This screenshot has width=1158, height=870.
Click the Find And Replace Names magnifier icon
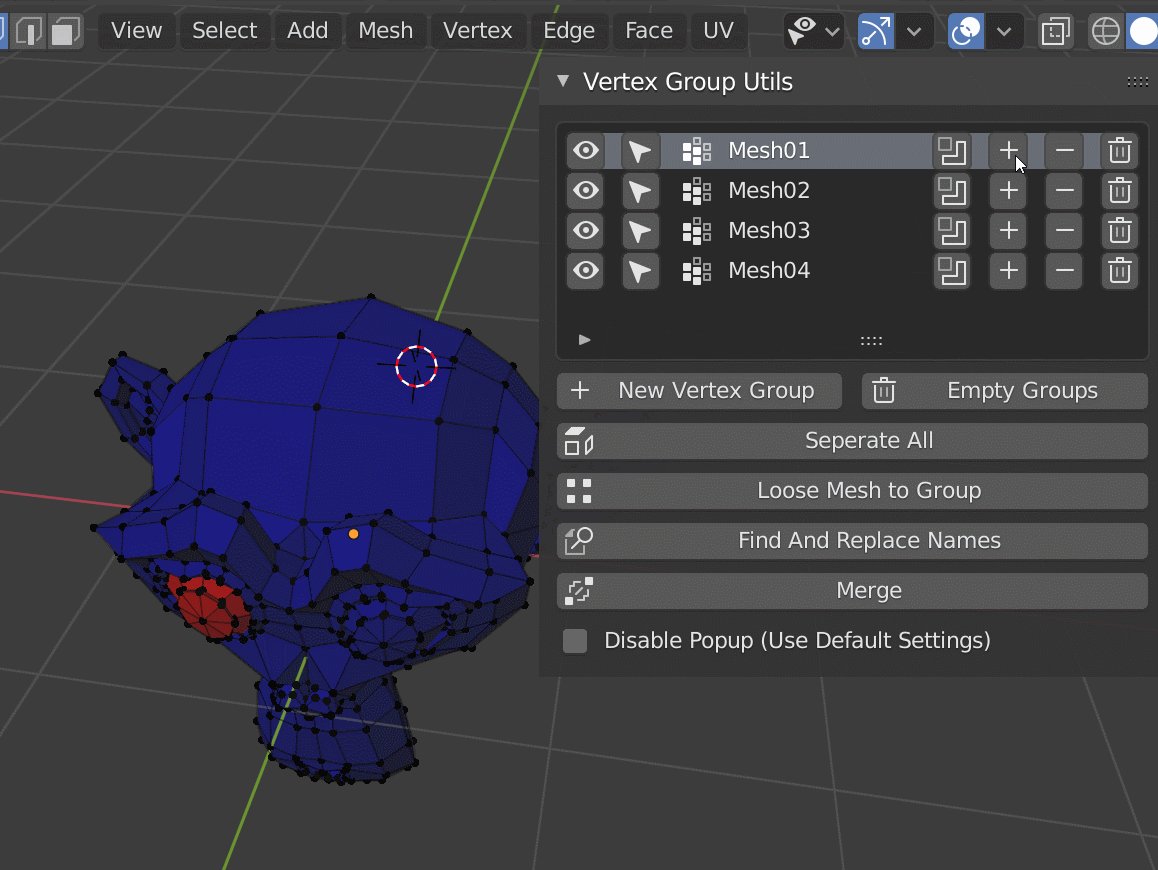(577, 541)
